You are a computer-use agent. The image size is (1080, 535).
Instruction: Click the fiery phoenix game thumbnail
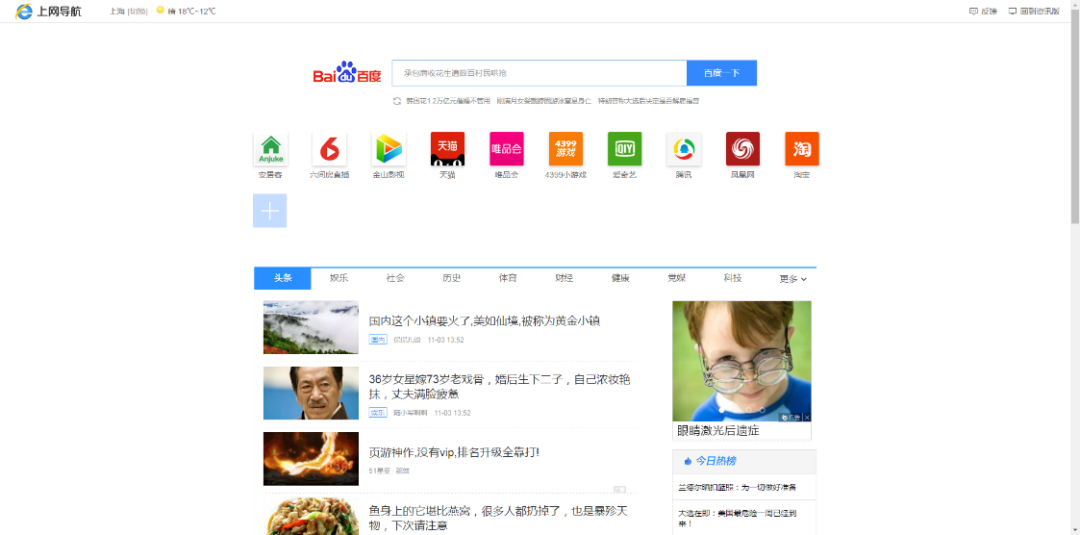click(x=311, y=459)
